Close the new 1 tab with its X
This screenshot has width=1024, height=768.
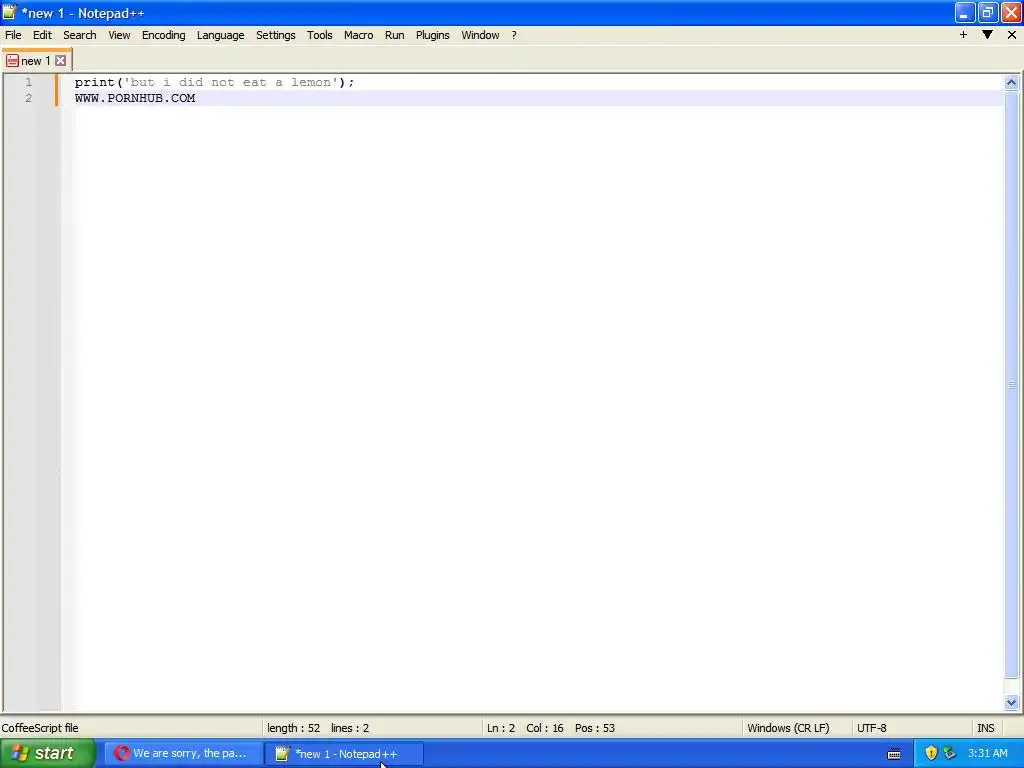point(60,61)
